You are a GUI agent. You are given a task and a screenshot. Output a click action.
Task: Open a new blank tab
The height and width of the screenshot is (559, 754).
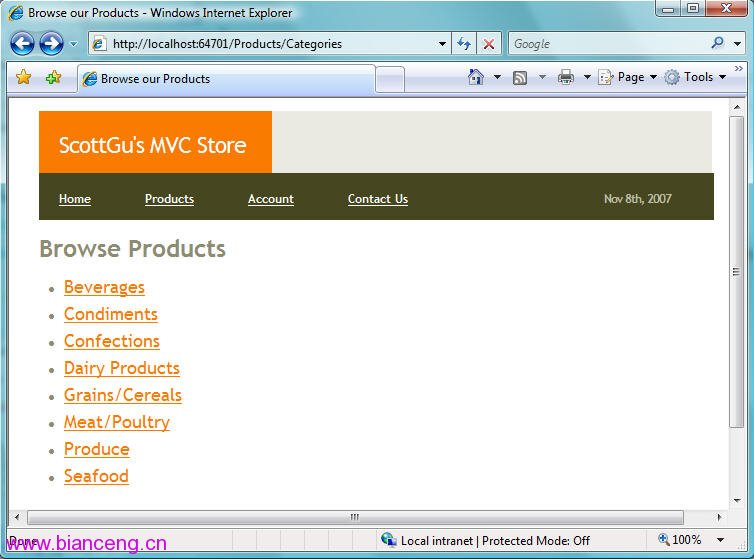(390, 79)
